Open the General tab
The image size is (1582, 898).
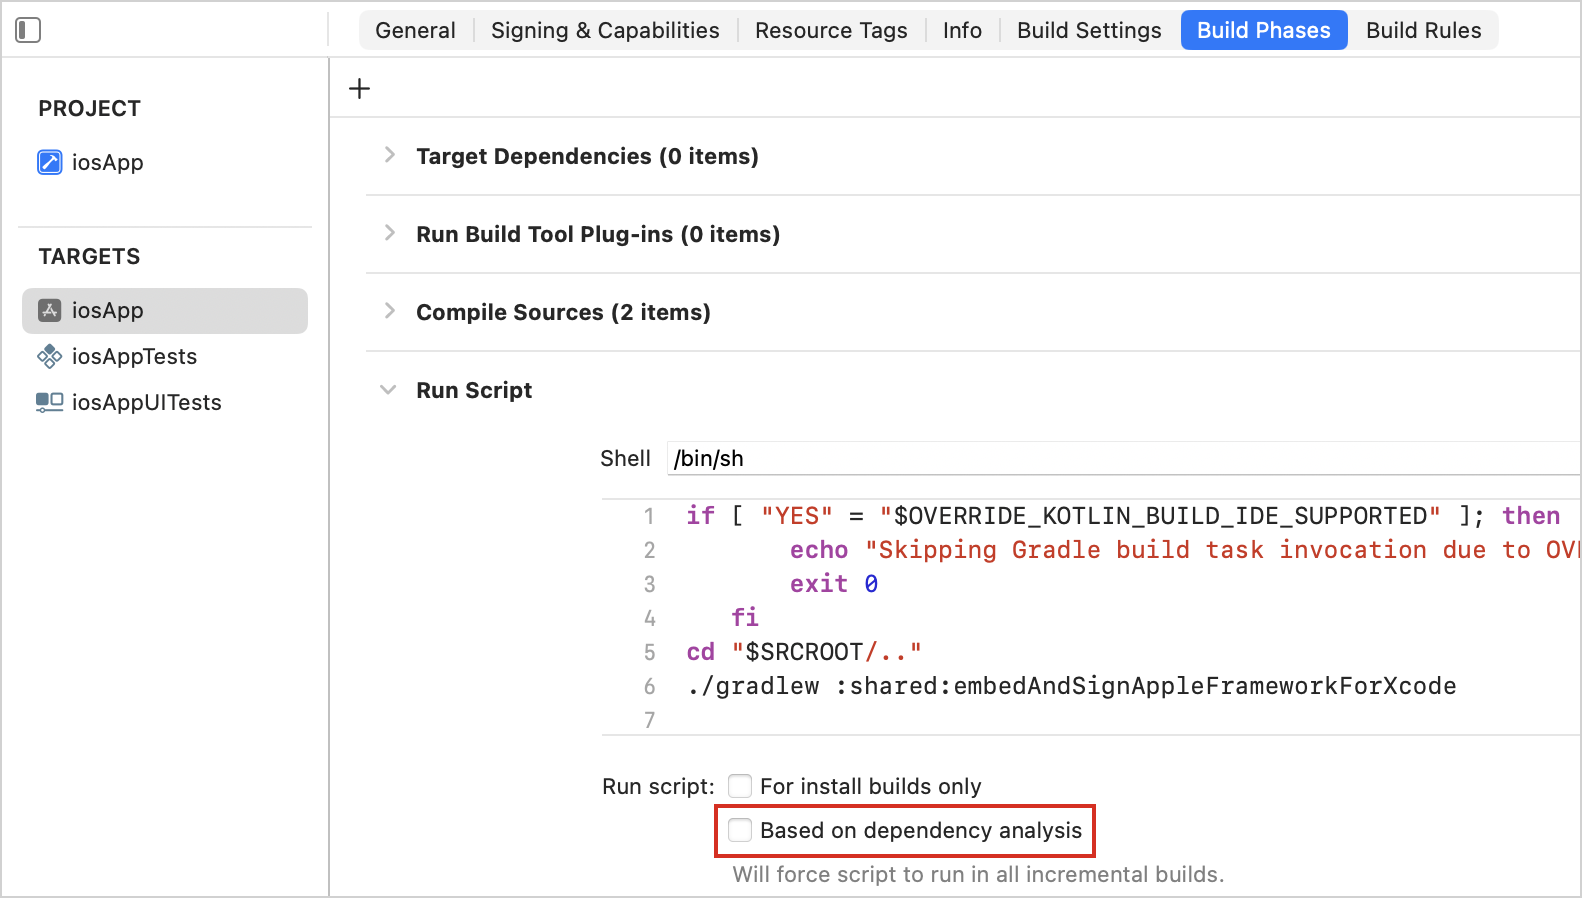pos(415,30)
